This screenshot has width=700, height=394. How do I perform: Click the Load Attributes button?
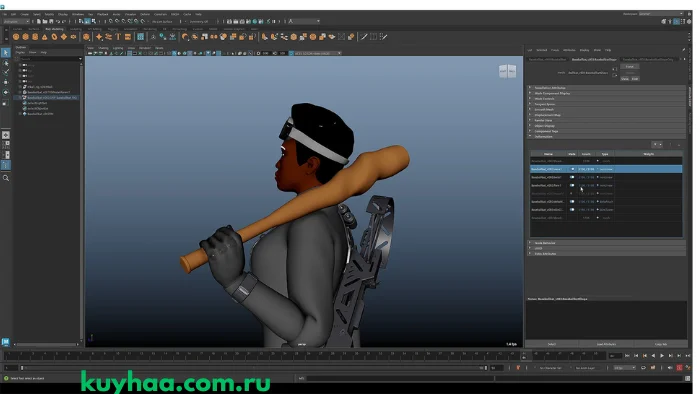tap(606, 344)
